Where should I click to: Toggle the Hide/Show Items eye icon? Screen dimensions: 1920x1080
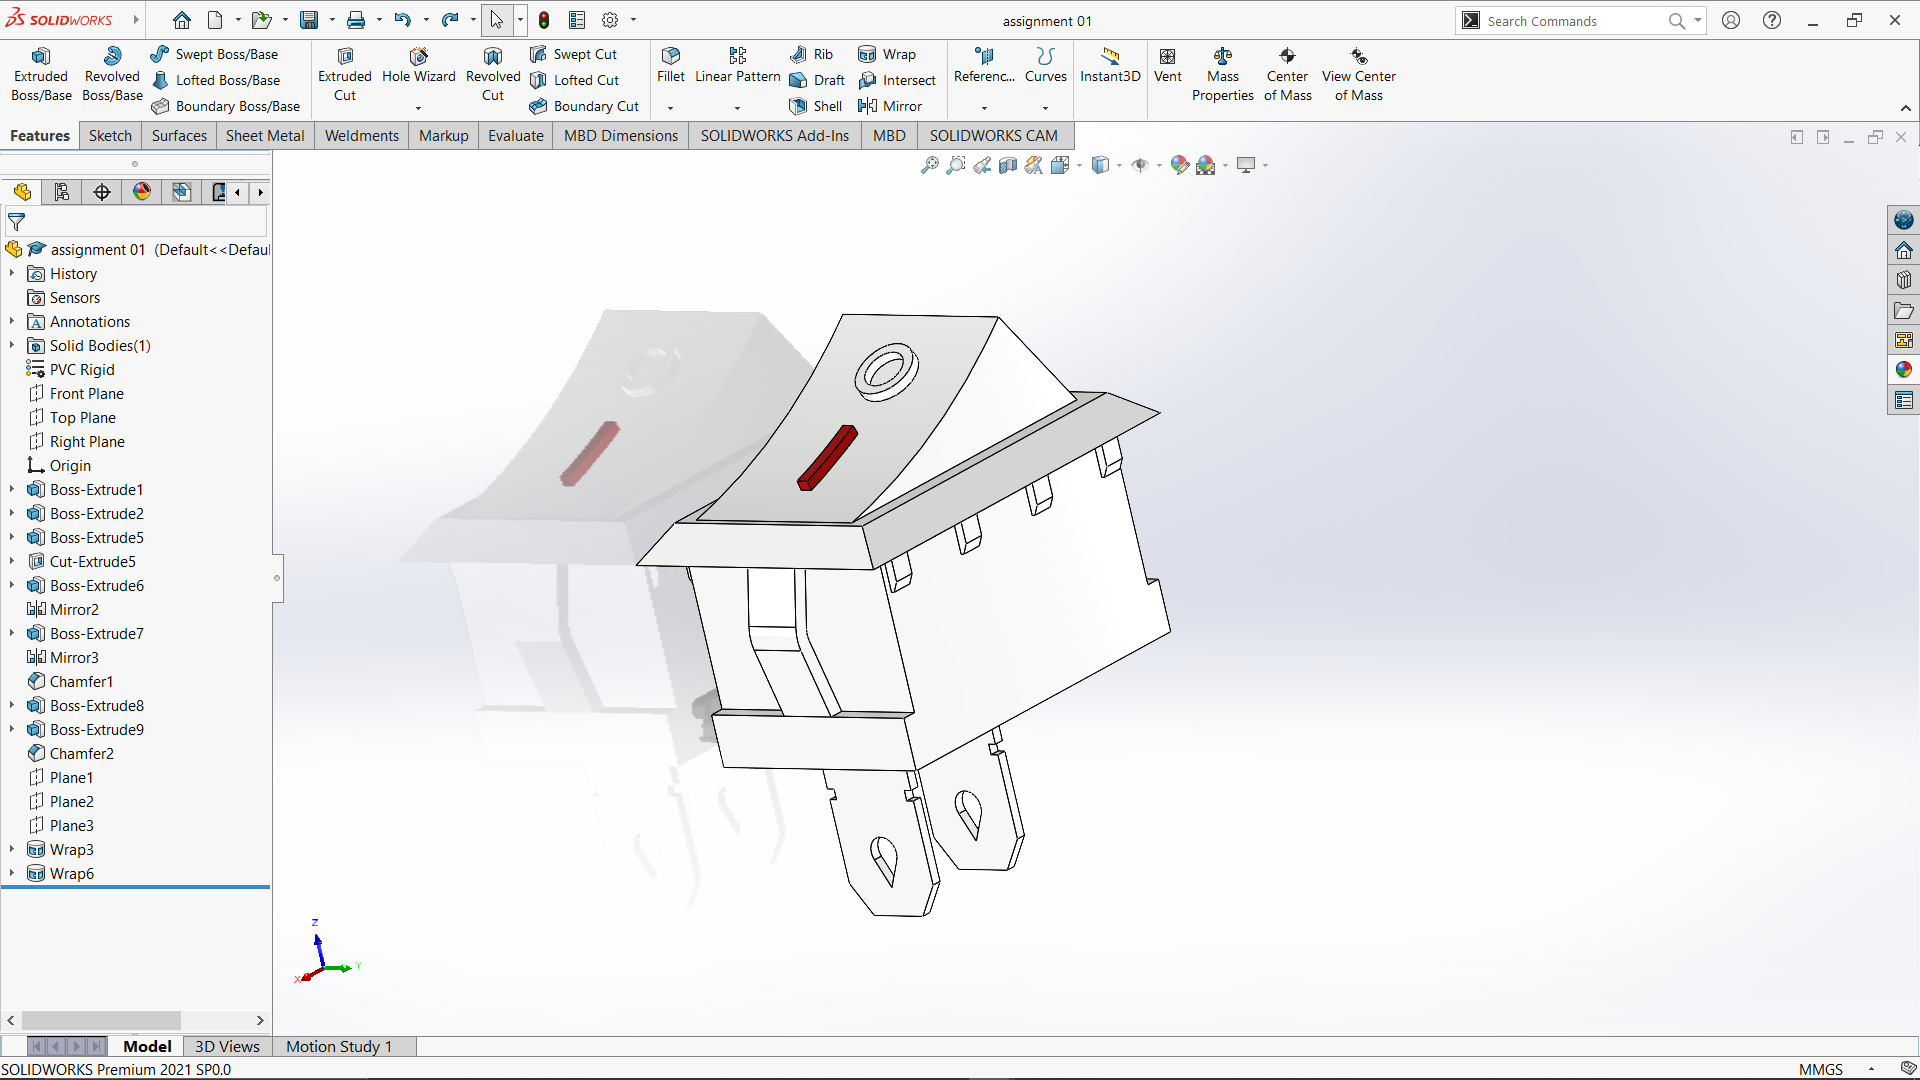tap(1140, 165)
